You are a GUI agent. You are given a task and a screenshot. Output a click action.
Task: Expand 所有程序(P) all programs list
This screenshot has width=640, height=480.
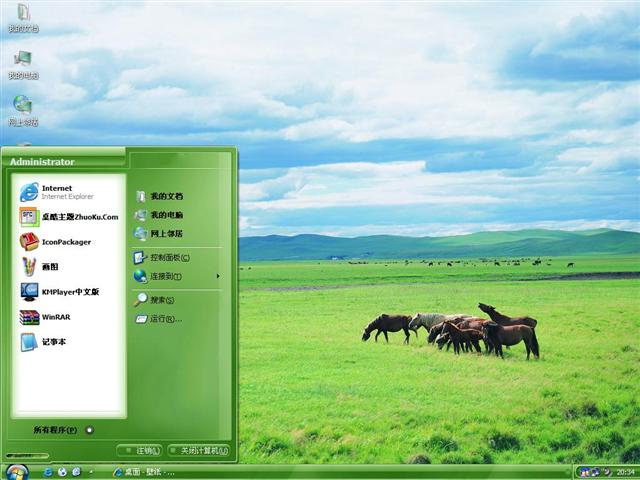pyautogui.click(x=64, y=430)
